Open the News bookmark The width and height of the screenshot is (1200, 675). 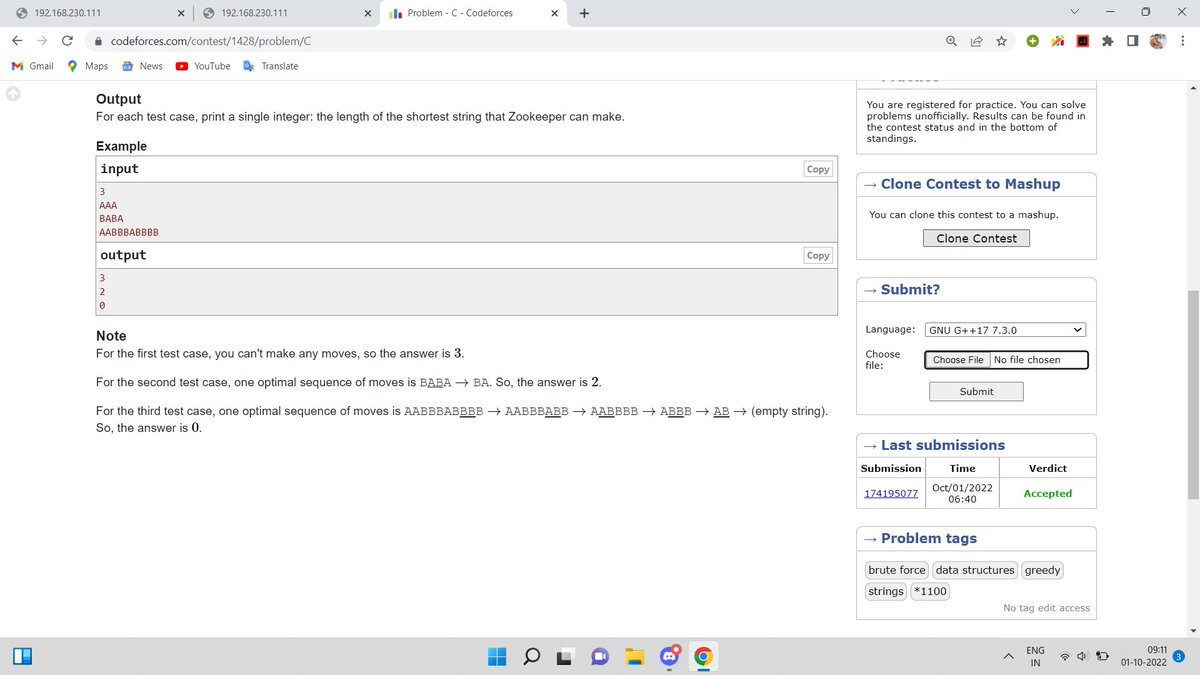(142, 66)
